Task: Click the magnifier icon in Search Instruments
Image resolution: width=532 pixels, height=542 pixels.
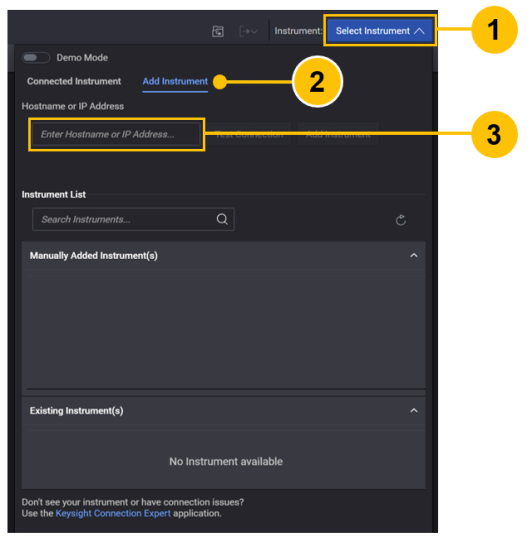Action: [222, 219]
